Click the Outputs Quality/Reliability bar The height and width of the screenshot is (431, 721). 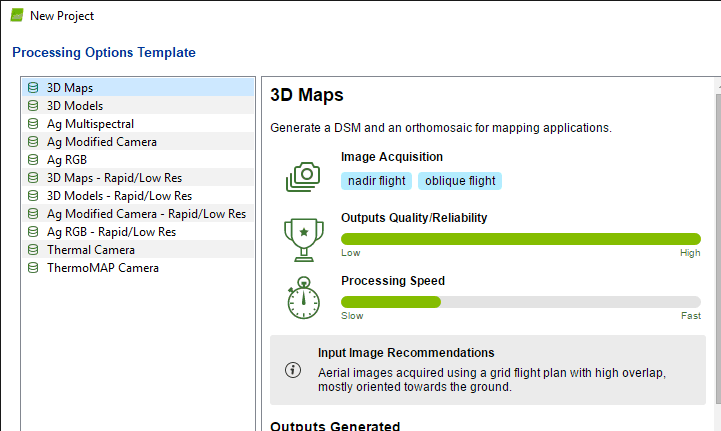[x=520, y=239]
